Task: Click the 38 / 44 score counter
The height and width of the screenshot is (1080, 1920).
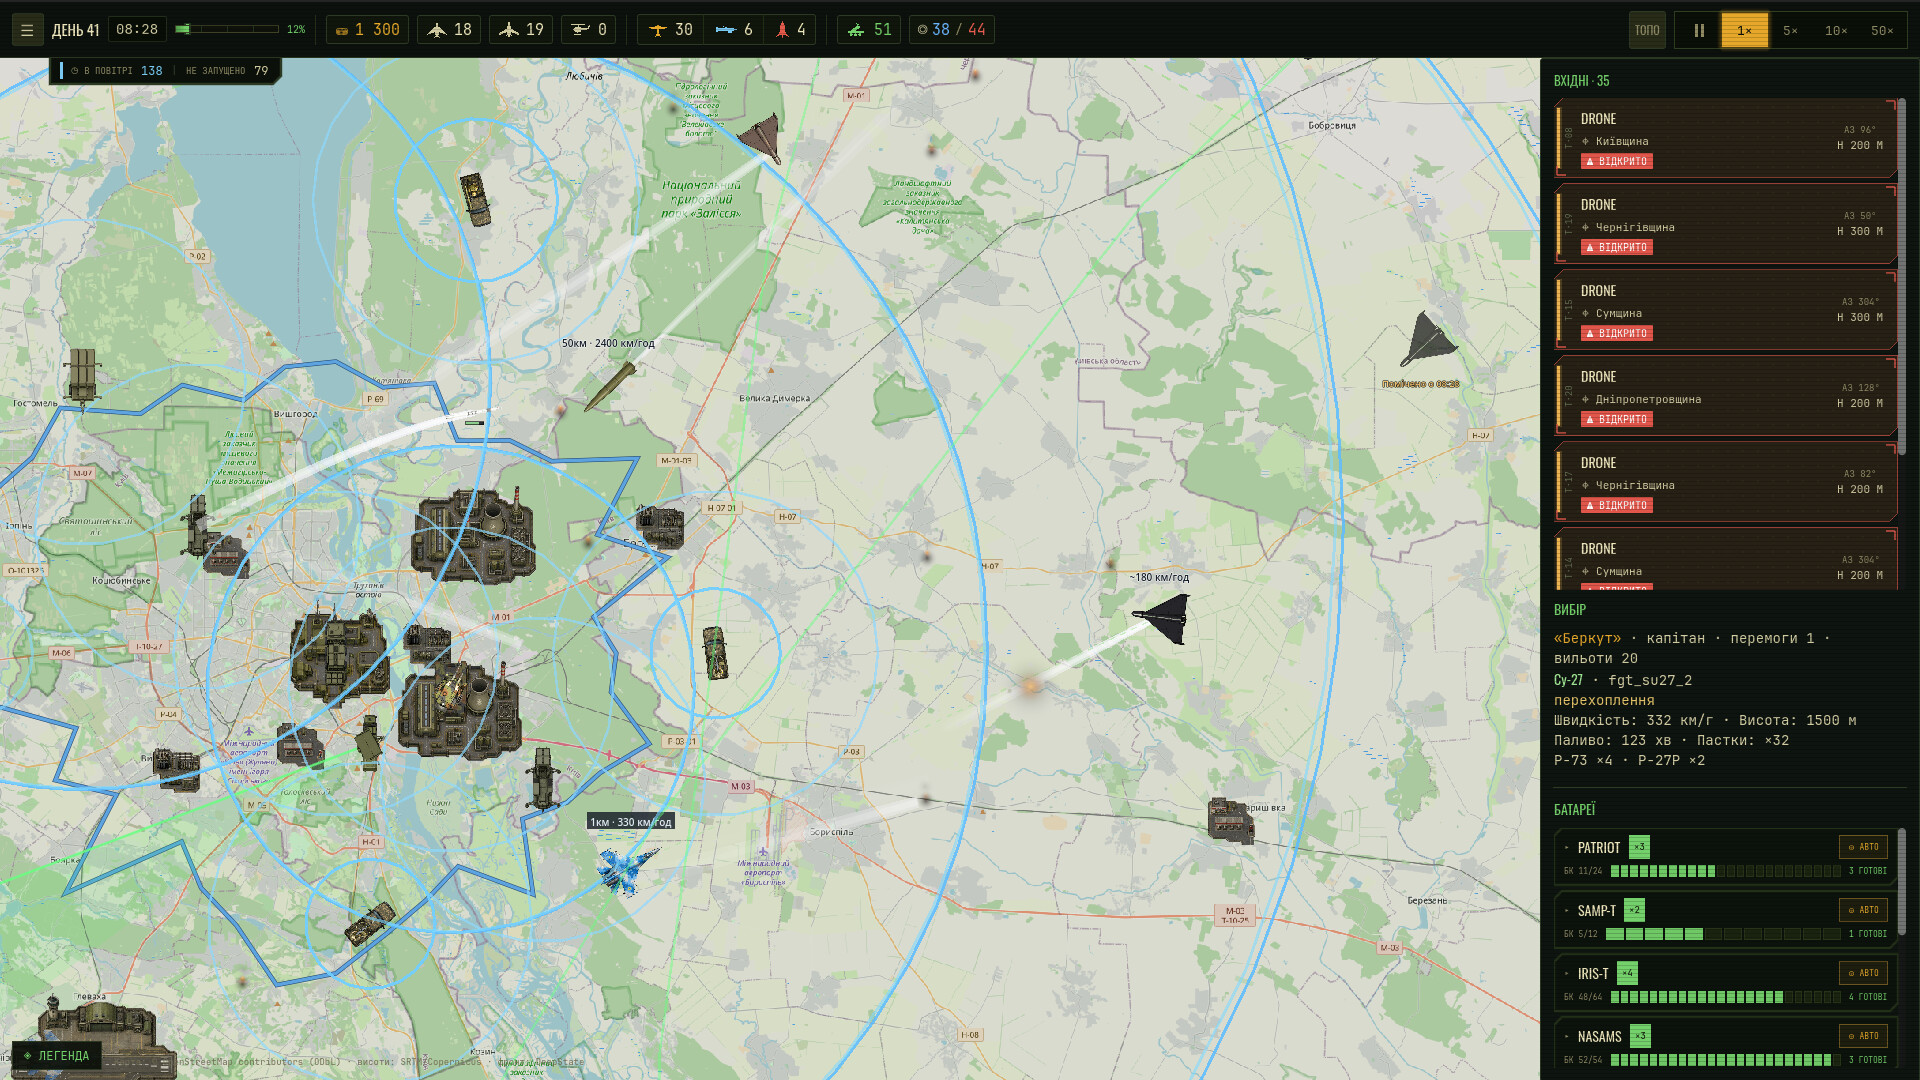Action: (951, 30)
